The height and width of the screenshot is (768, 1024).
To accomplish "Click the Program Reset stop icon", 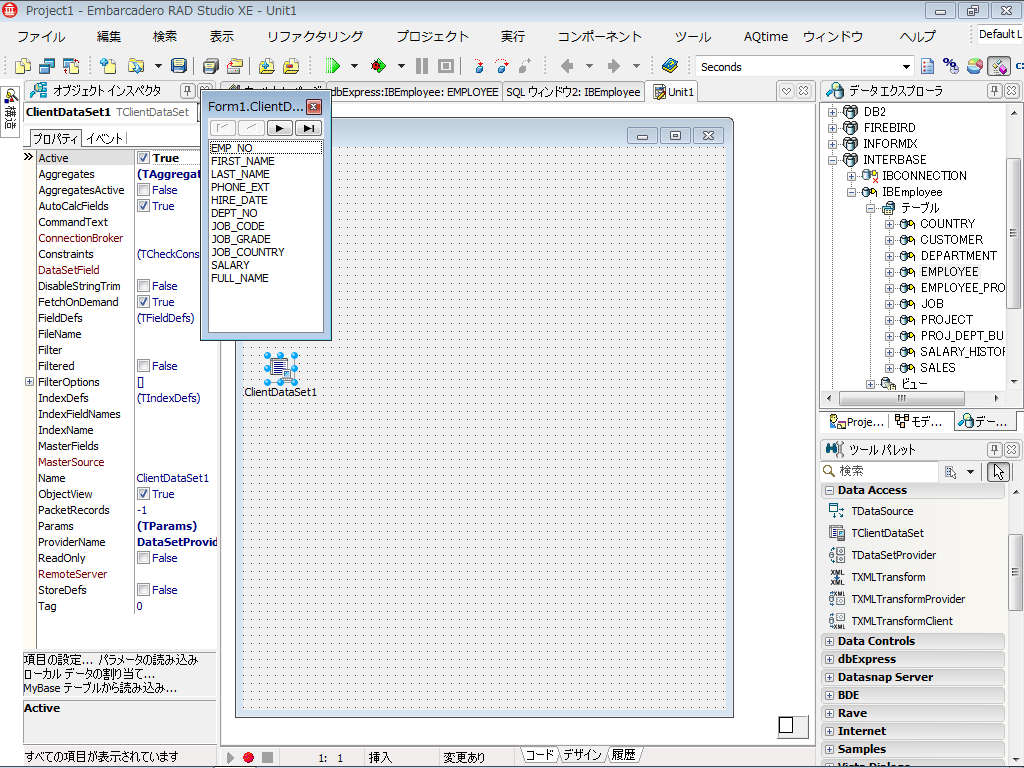I will (446, 66).
